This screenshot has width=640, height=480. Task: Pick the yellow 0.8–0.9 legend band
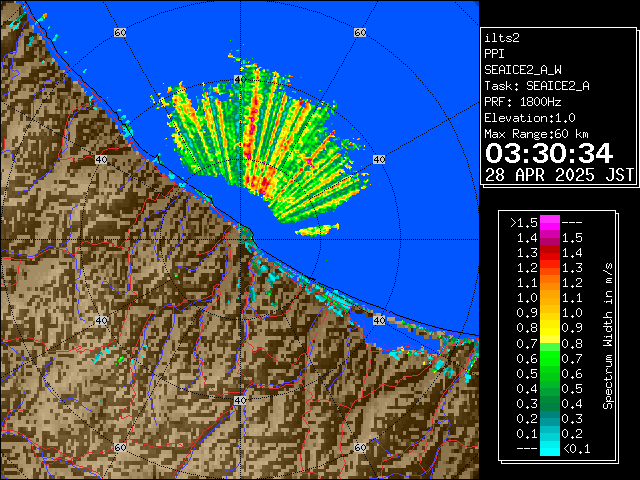point(550,328)
